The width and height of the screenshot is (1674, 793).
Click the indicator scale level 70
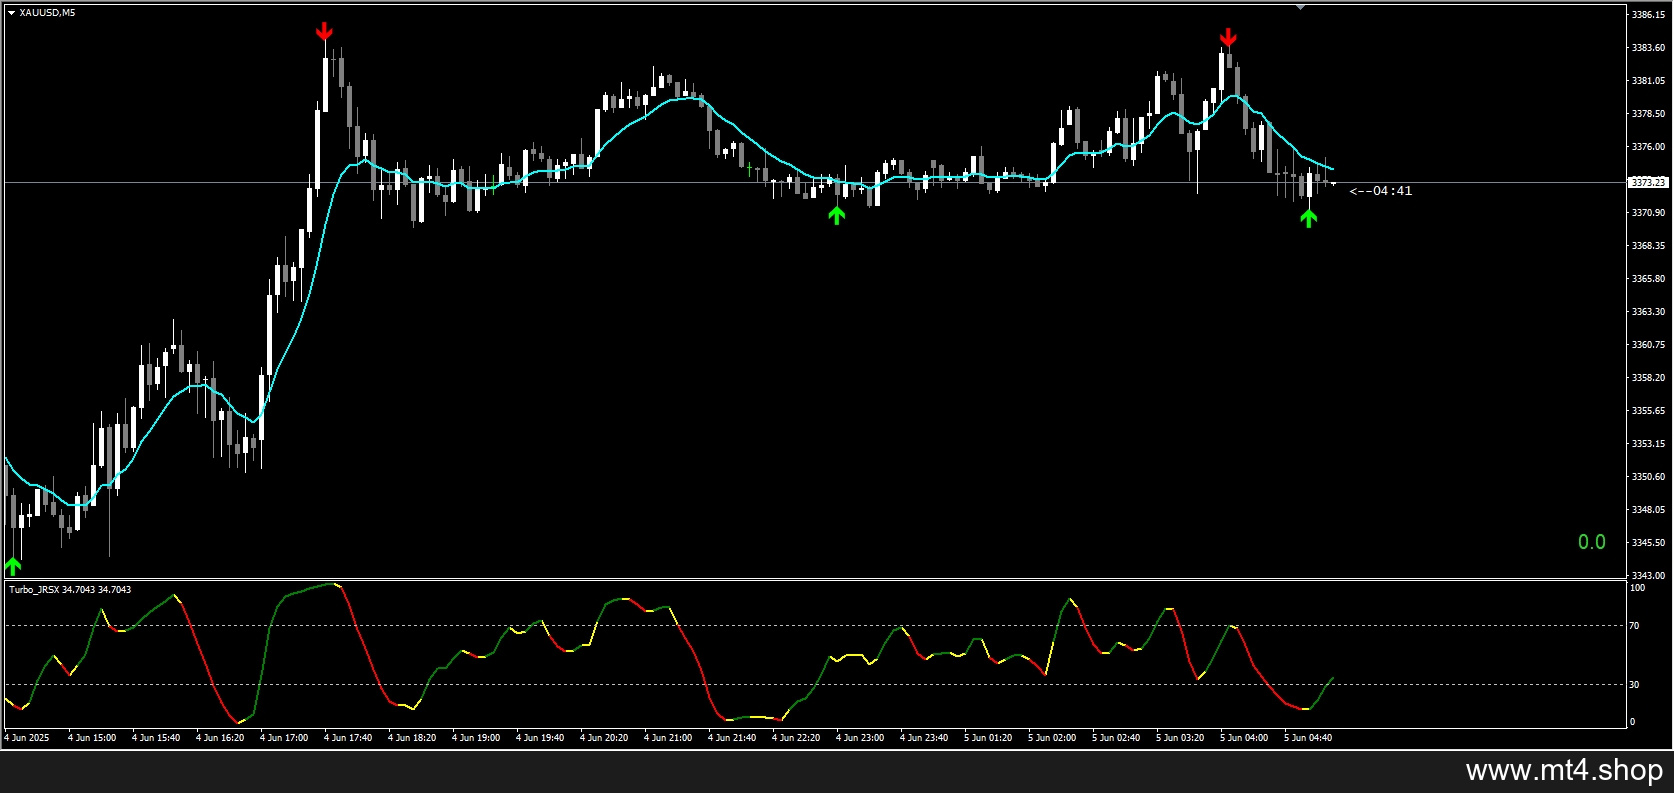(x=1635, y=626)
